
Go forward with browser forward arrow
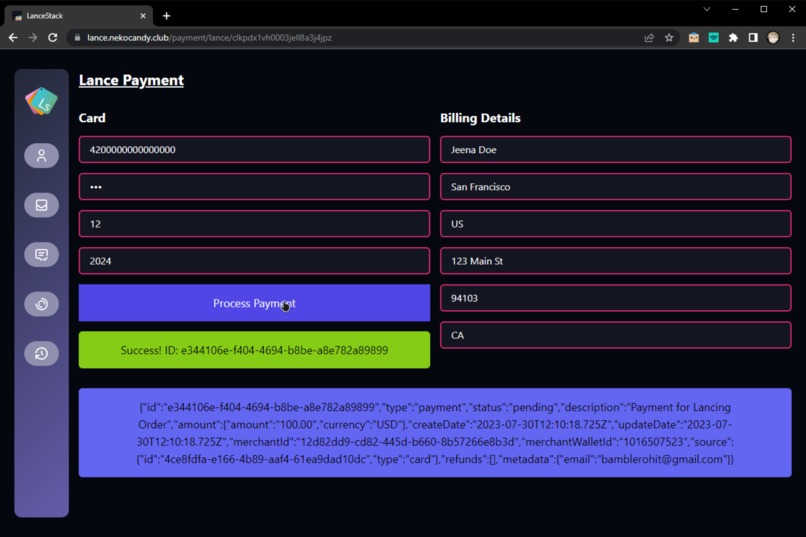pos(33,38)
